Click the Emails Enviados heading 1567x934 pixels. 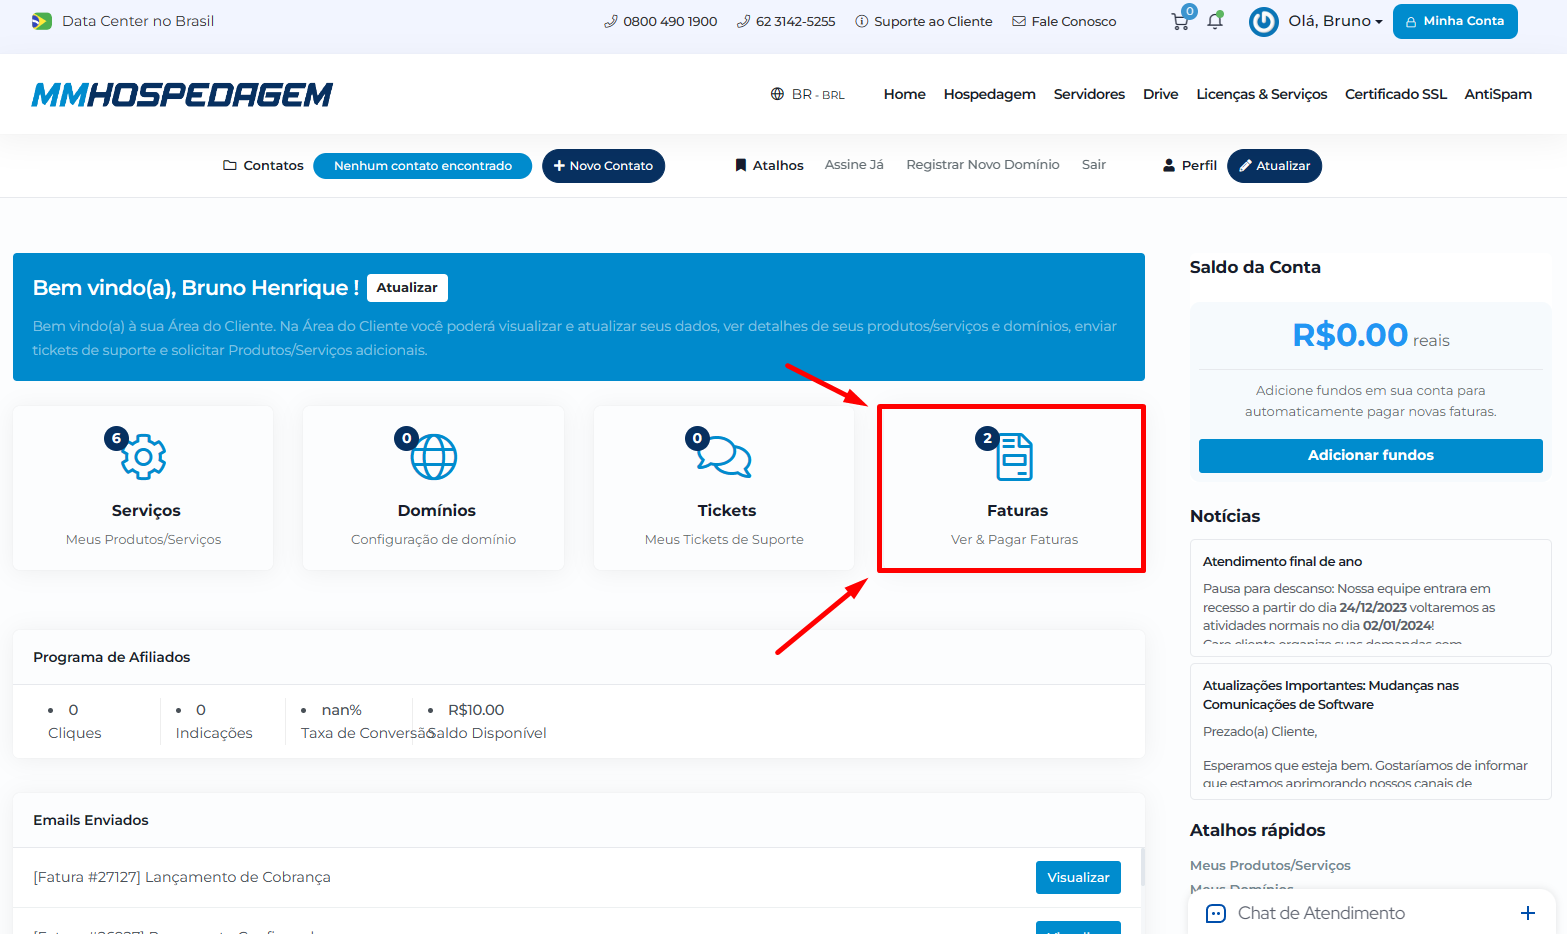pos(90,820)
